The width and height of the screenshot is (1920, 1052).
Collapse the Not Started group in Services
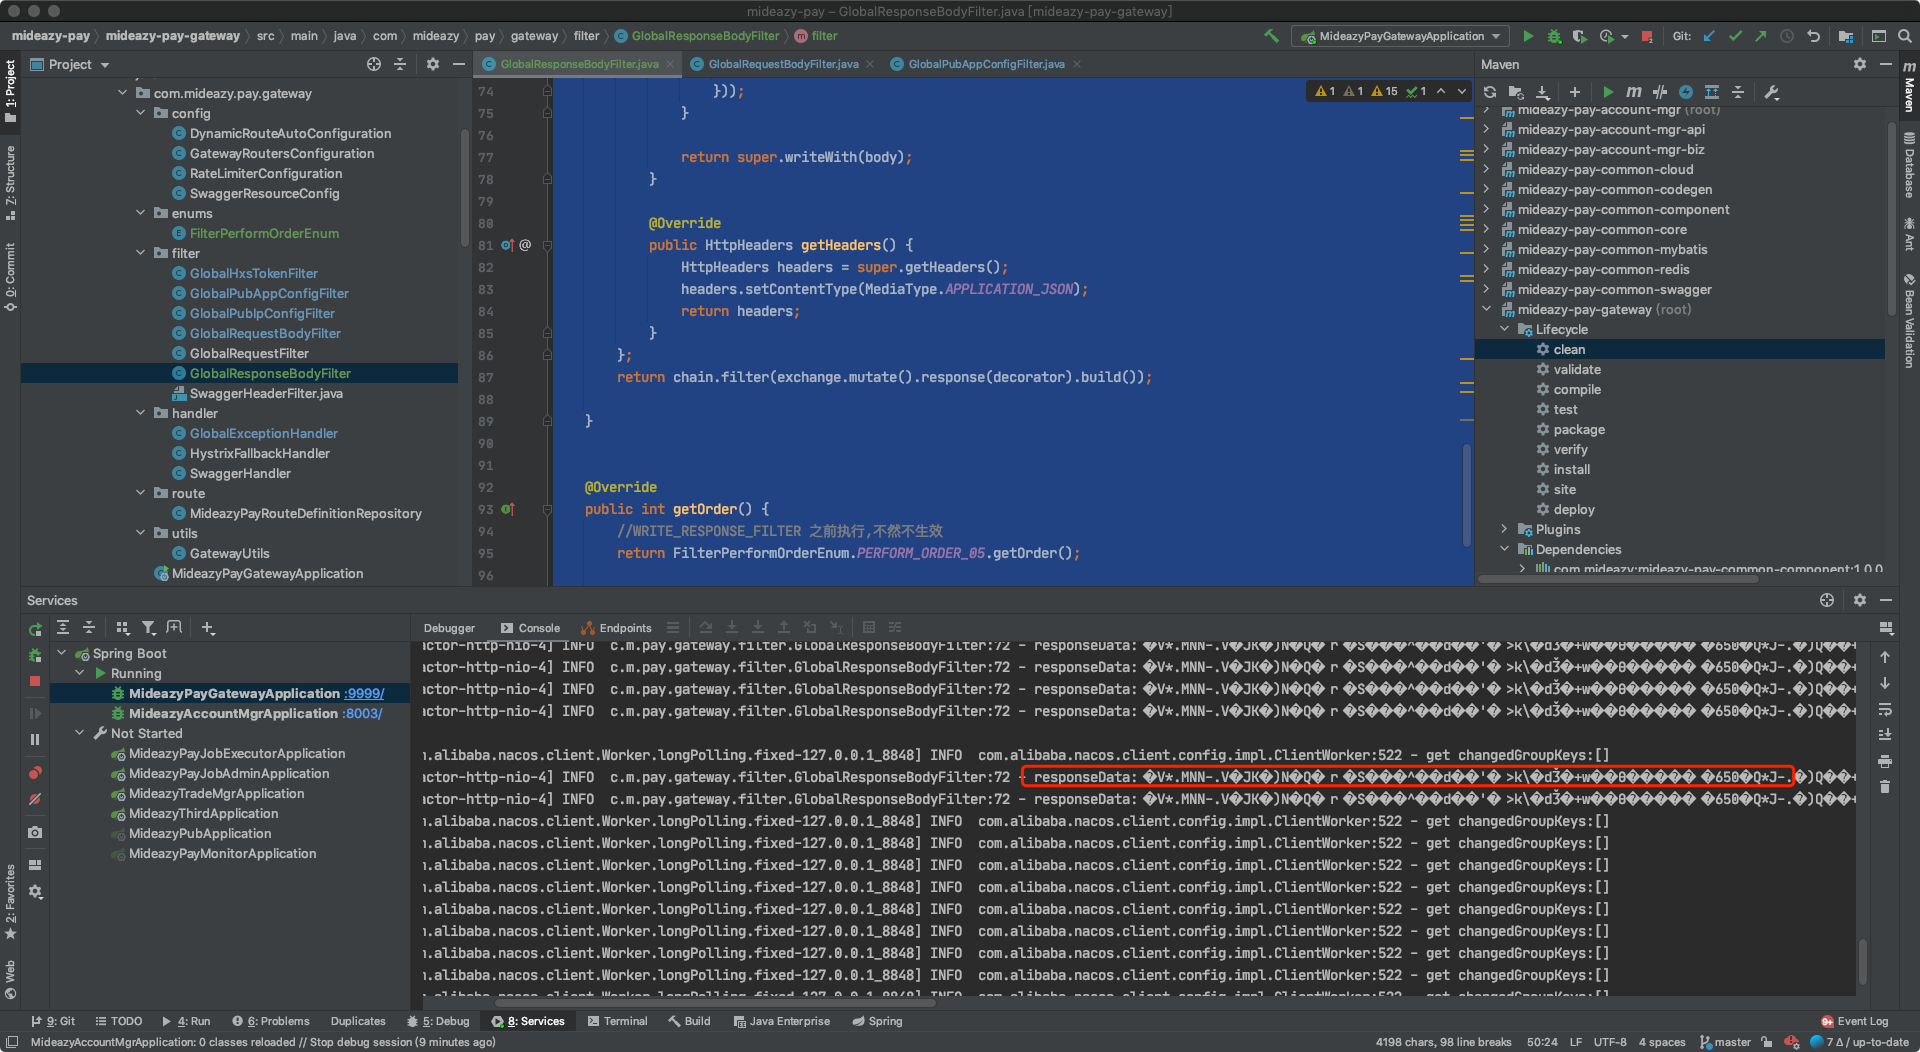80,733
